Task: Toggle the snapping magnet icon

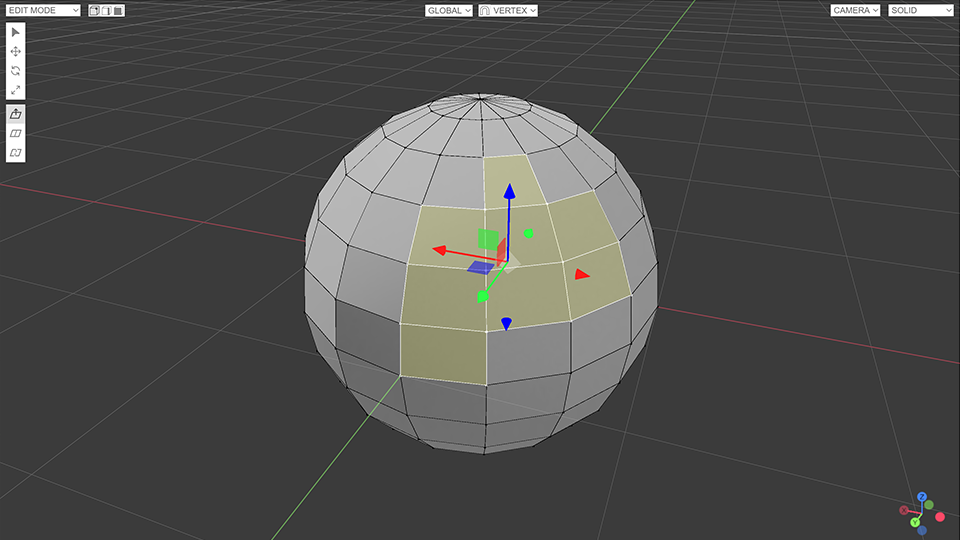Action: click(485, 10)
